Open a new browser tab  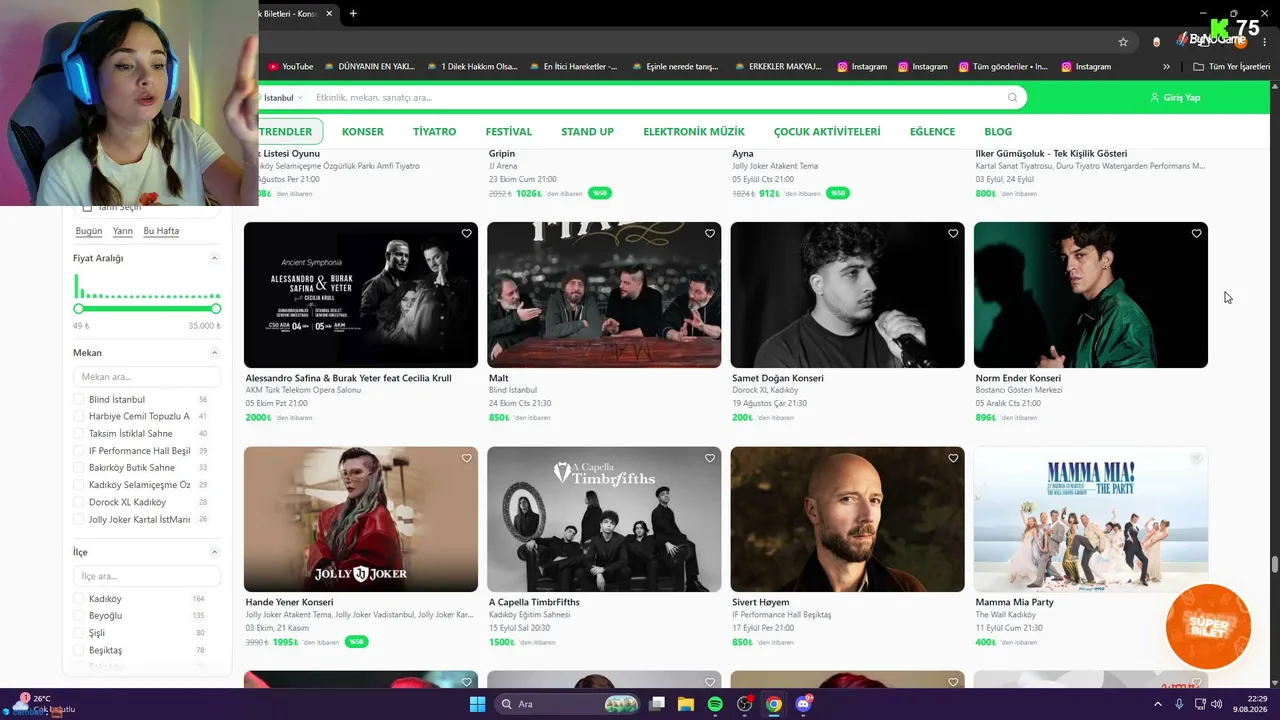(353, 13)
